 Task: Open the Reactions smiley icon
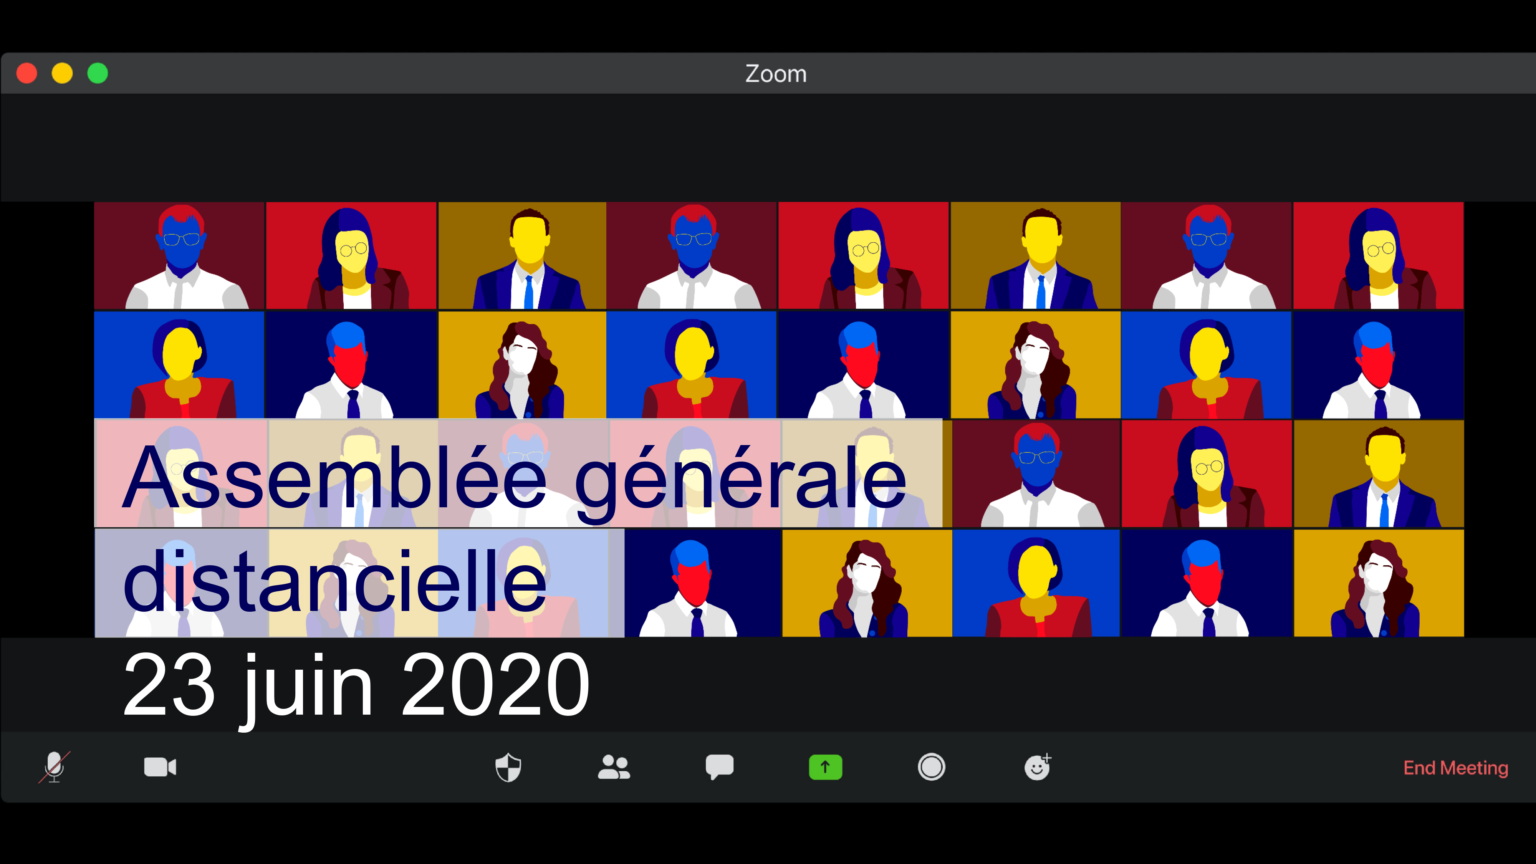click(x=1038, y=767)
